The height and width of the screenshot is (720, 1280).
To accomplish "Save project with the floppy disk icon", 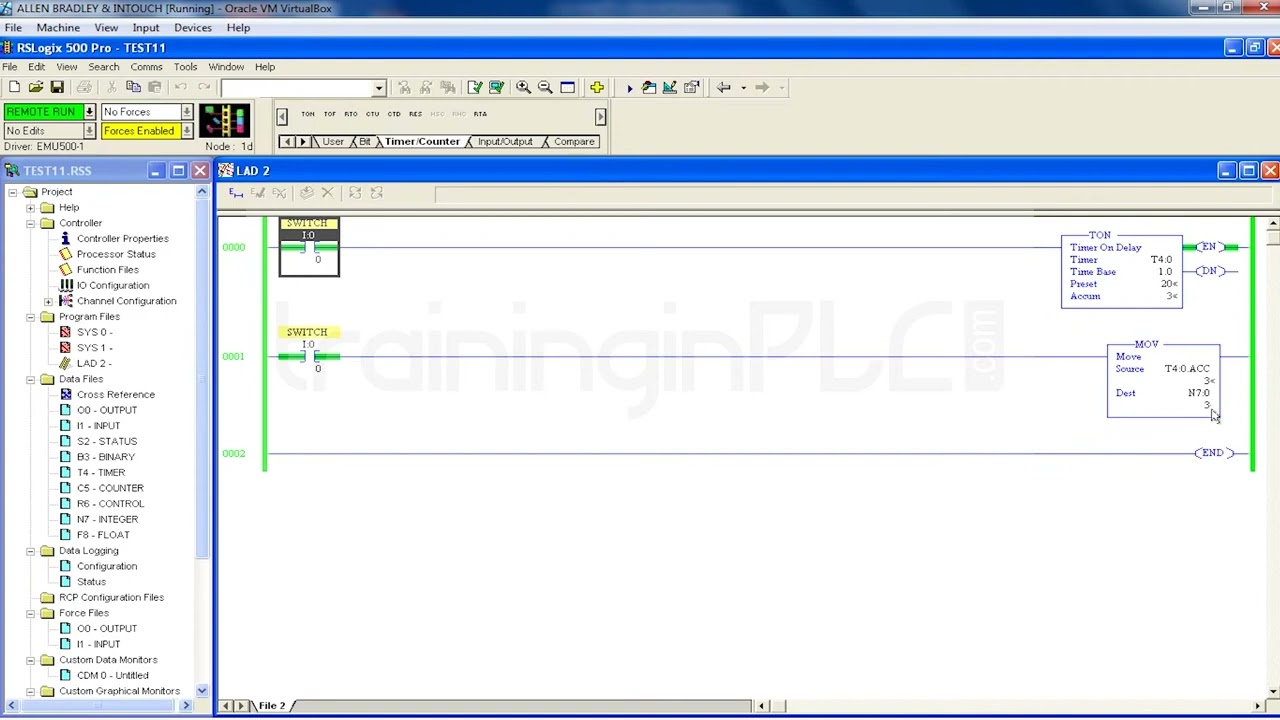I will [x=57, y=87].
